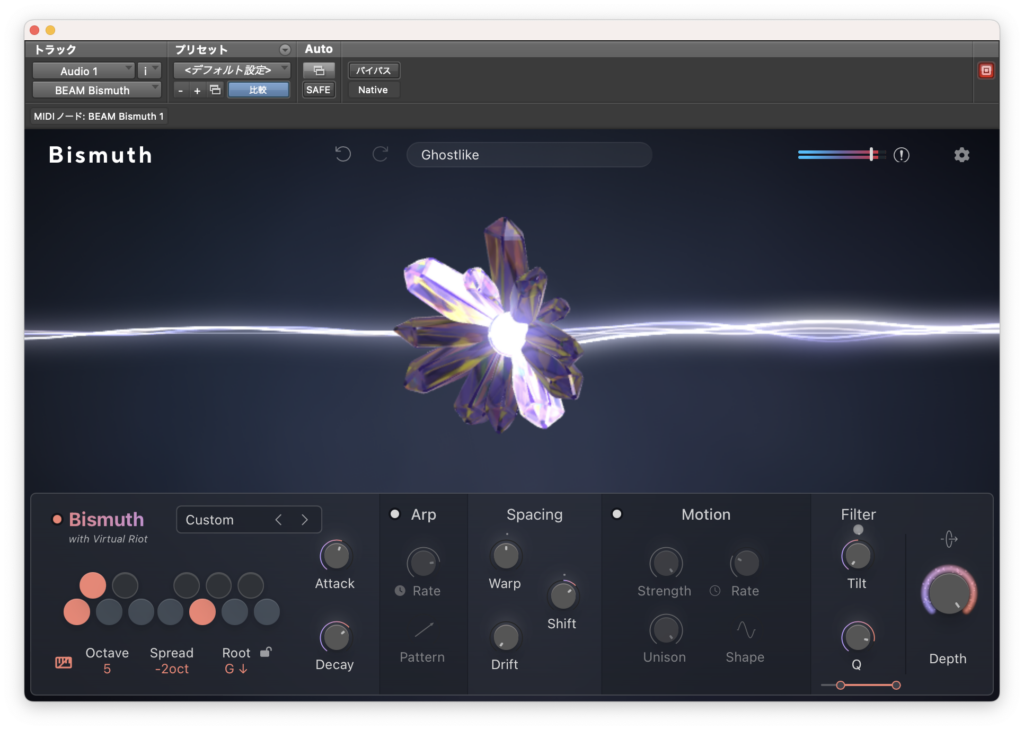The width and height of the screenshot is (1024, 730).
Task: Click the MIDI ノード: BEAM Bismuth 1 label
Action: [99, 116]
